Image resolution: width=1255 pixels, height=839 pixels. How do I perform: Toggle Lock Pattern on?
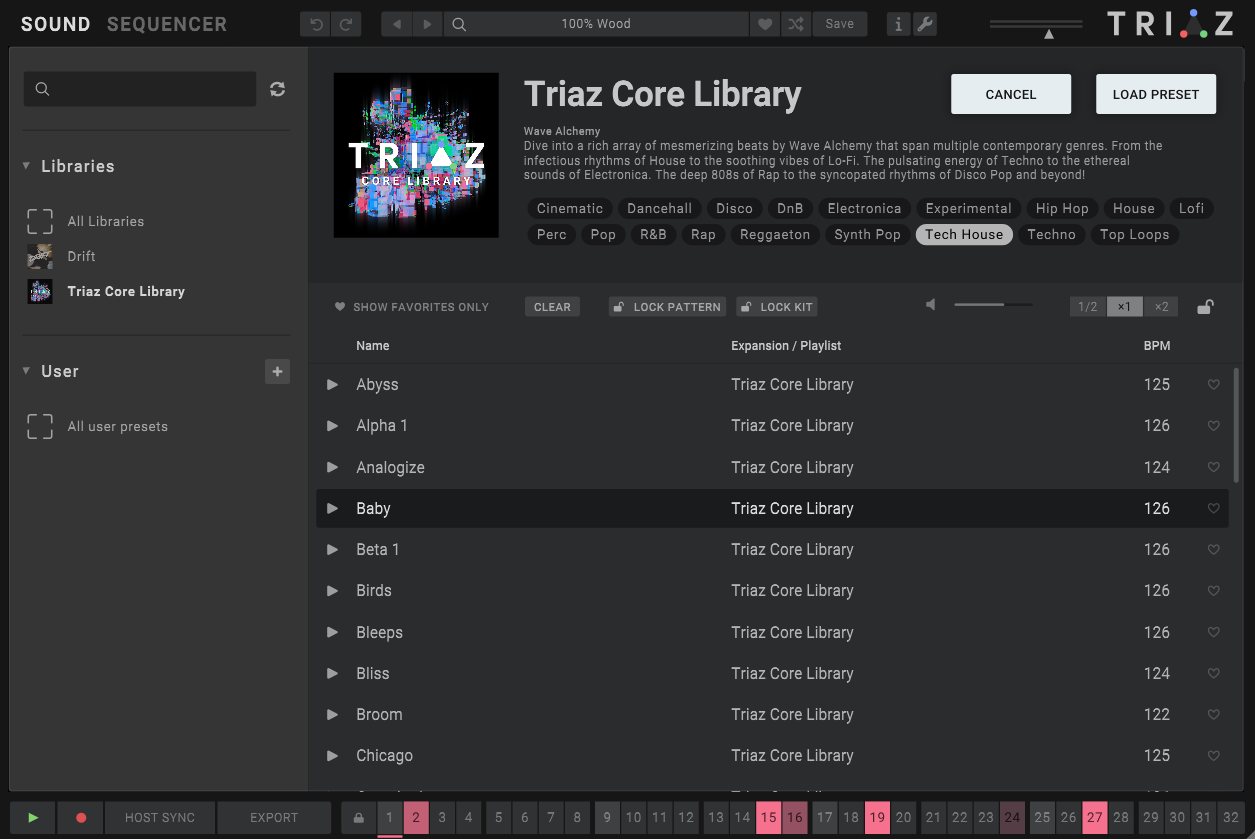(x=666, y=306)
